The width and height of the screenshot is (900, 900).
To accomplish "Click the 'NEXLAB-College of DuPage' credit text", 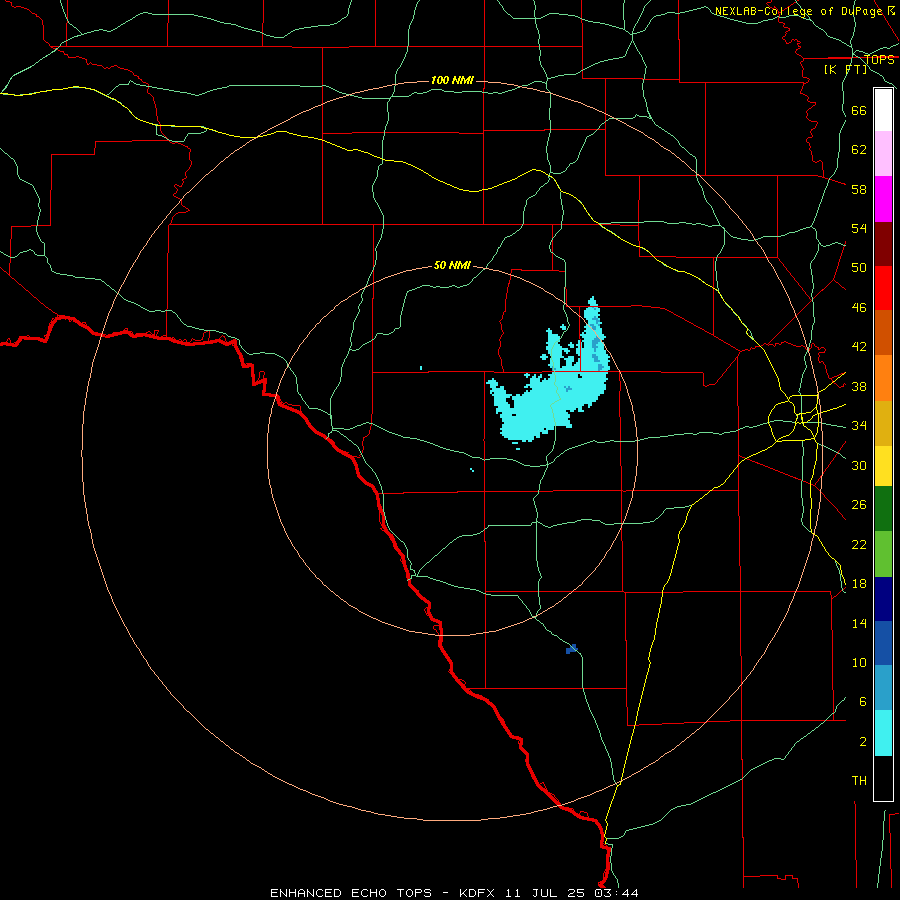I will (x=798, y=11).
